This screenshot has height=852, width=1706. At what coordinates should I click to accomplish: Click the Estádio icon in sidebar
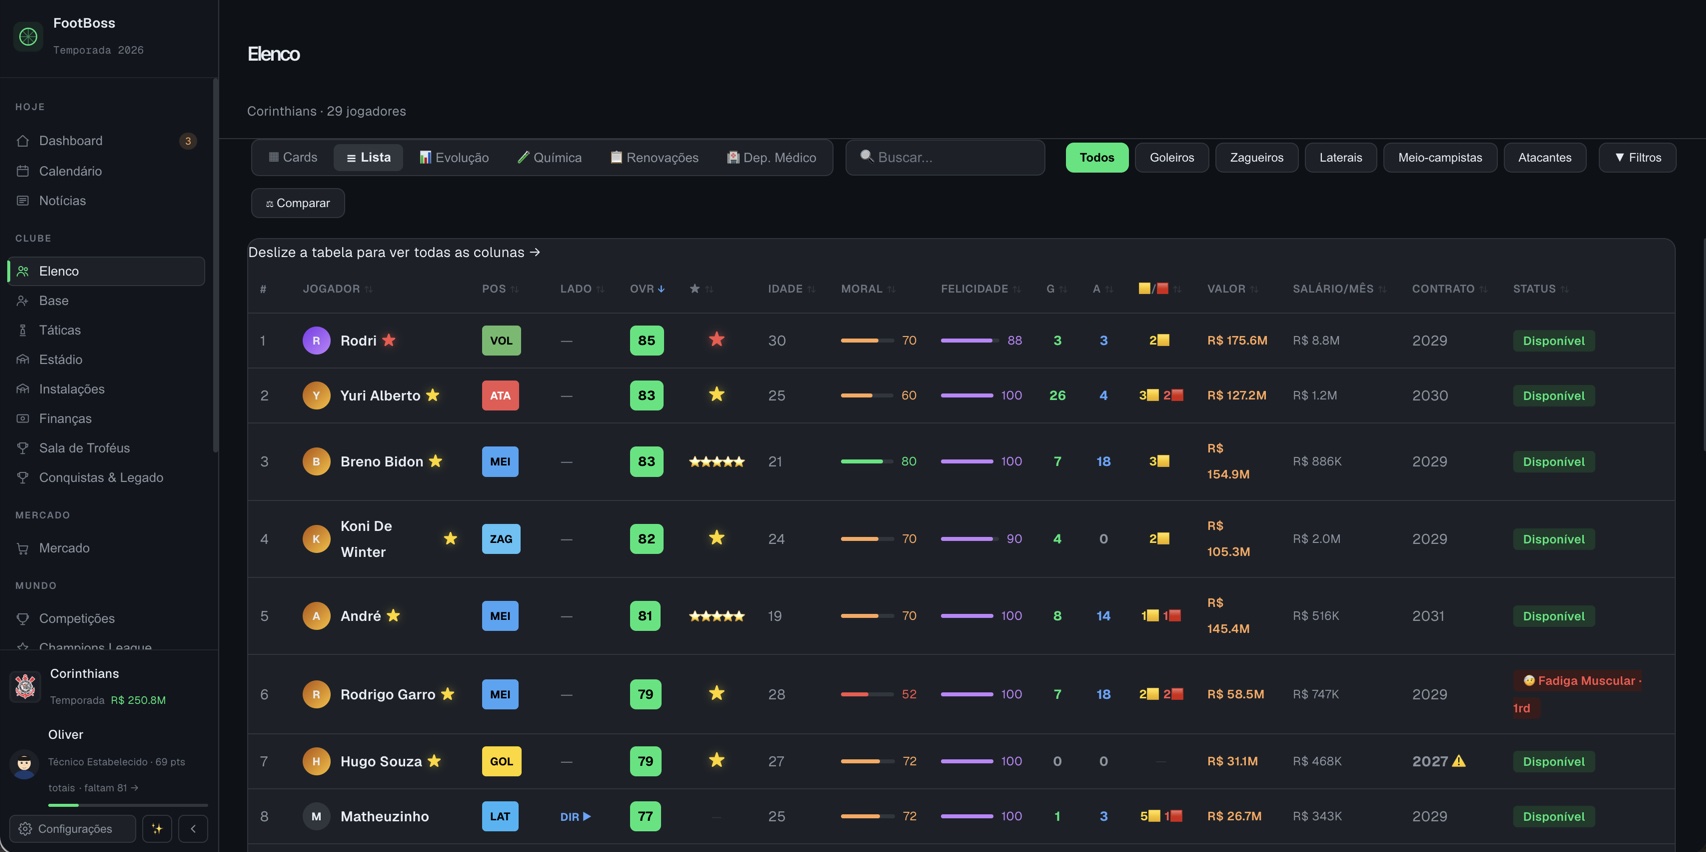coord(23,359)
